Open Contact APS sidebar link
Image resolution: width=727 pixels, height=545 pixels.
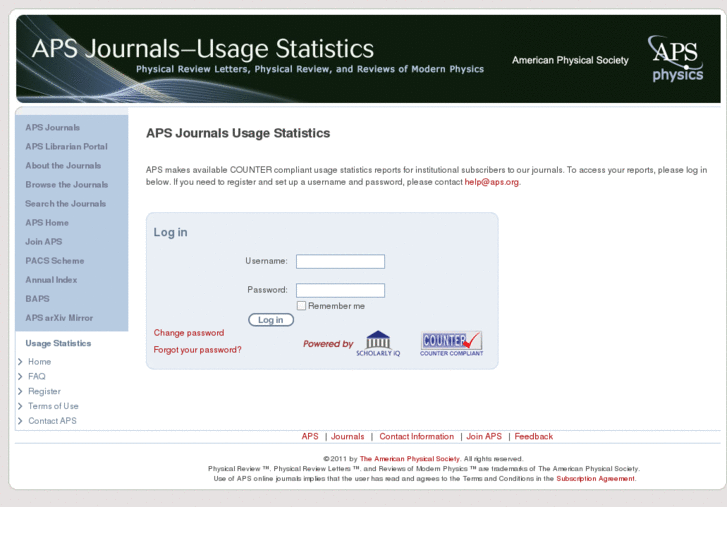click(x=52, y=421)
